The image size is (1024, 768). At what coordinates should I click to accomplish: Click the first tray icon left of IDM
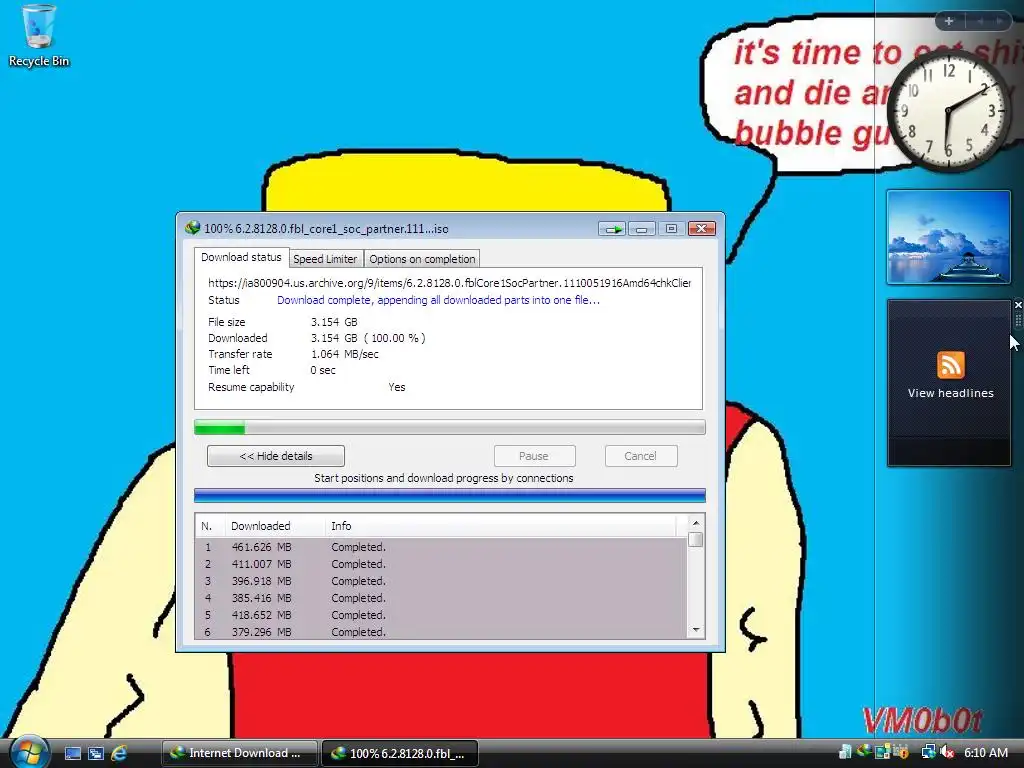pos(845,752)
